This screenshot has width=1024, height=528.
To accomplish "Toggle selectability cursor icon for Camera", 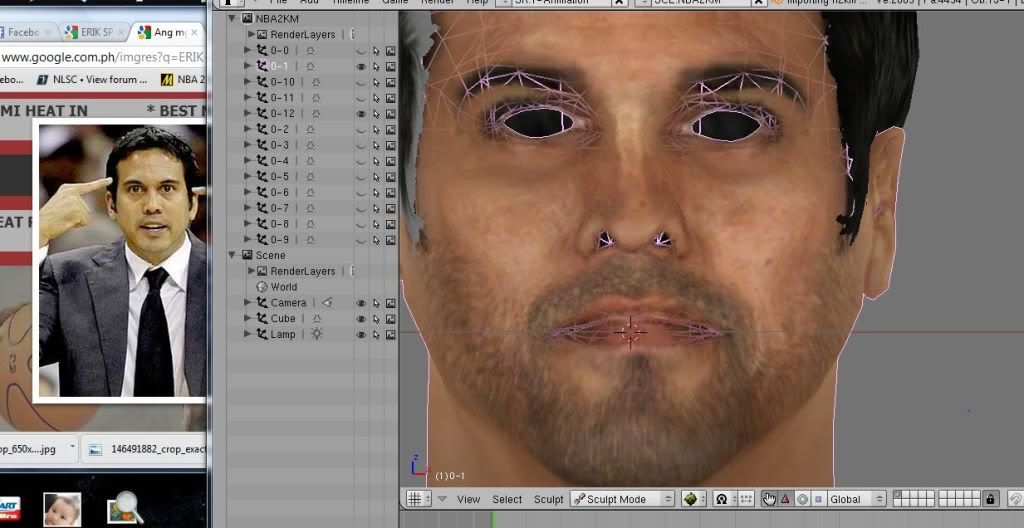I will click(376, 303).
